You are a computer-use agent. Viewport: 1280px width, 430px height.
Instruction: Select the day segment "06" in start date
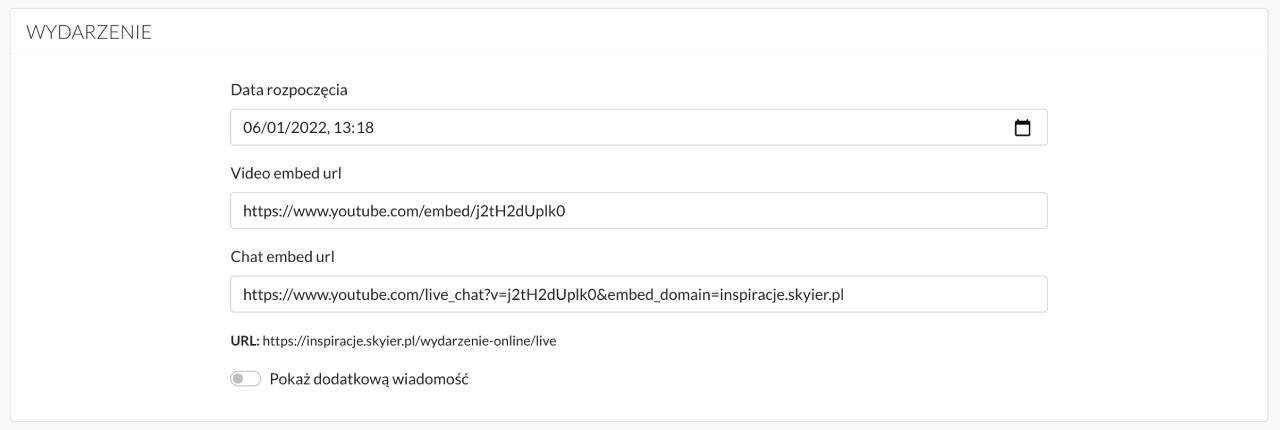pyautogui.click(x=253, y=128)
